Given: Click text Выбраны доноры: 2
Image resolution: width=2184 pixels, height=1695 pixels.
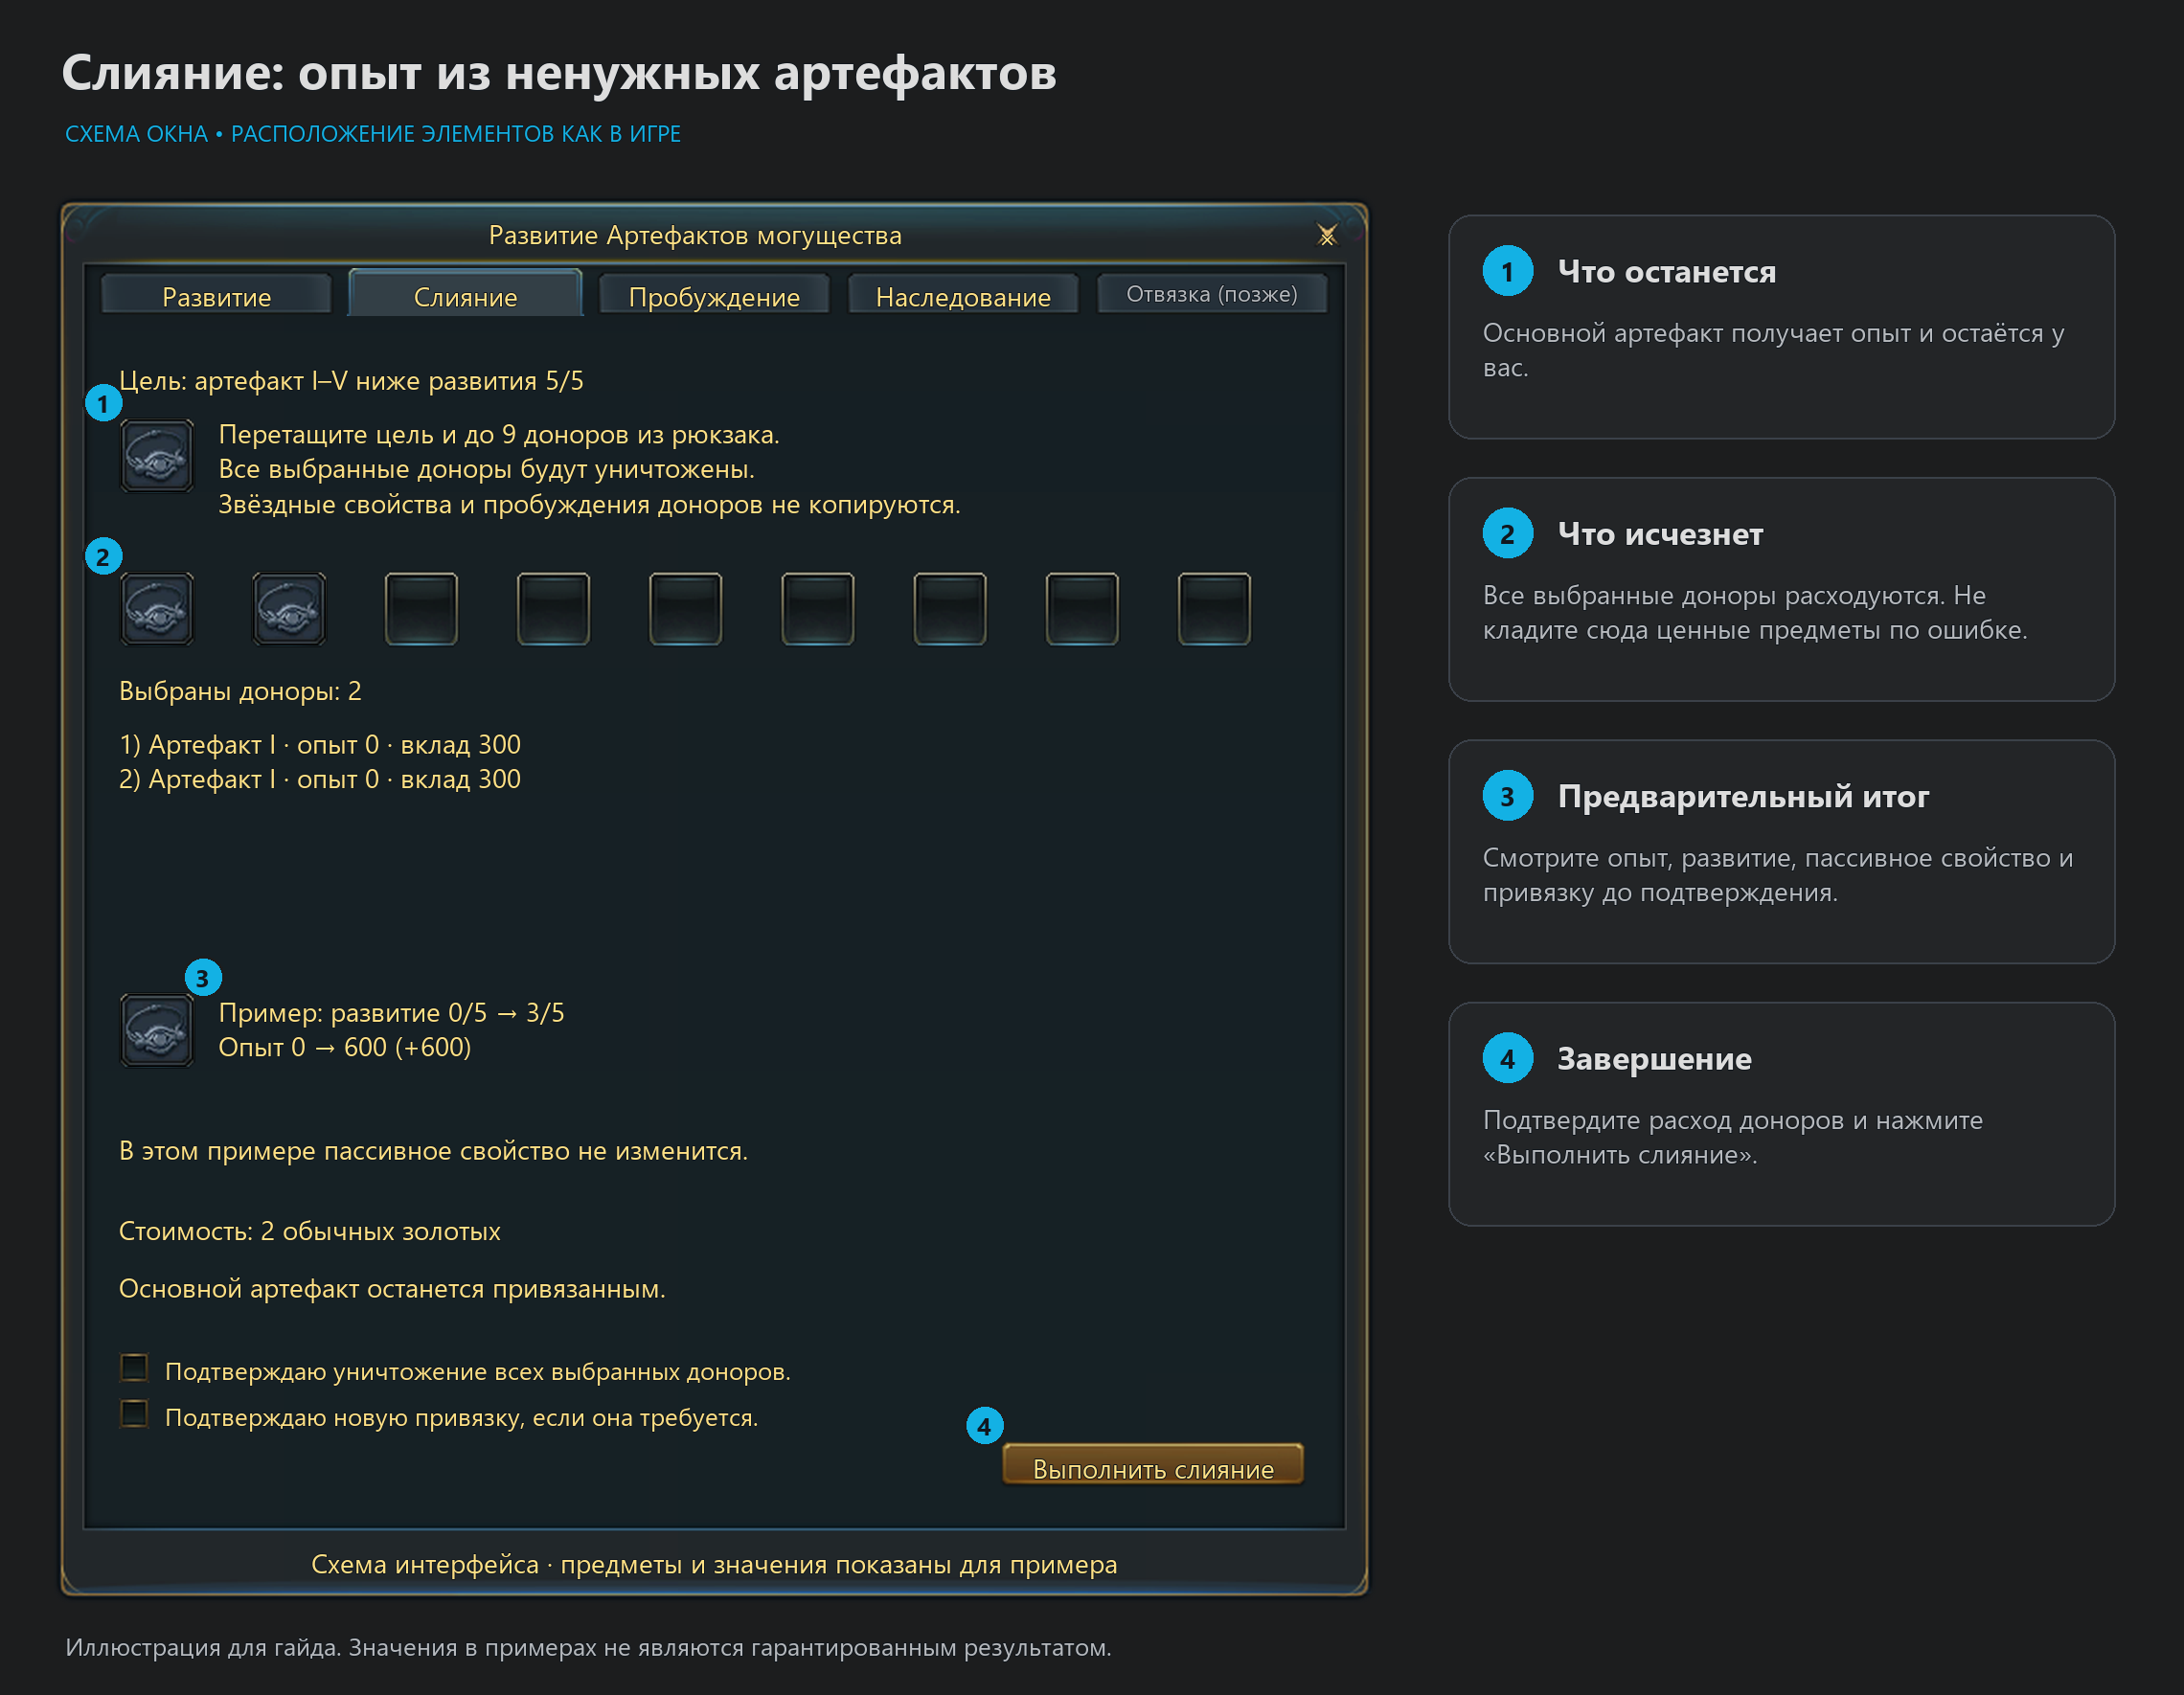Looking at the screenshot, I should 240,691.
